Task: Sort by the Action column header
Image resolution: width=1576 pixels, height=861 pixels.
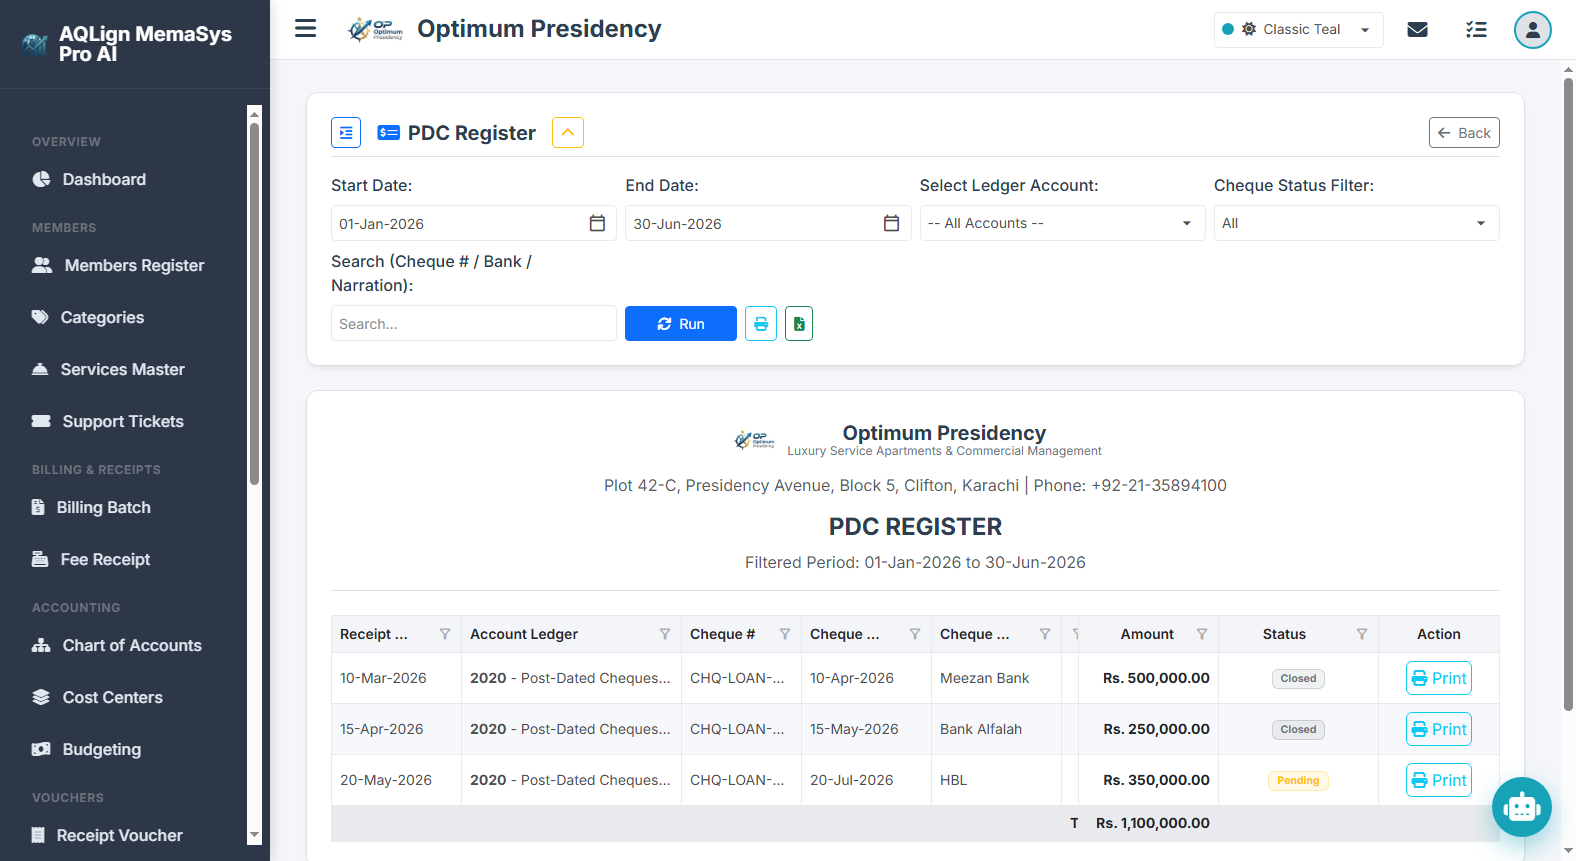Action: click(x=1439, y=634)
